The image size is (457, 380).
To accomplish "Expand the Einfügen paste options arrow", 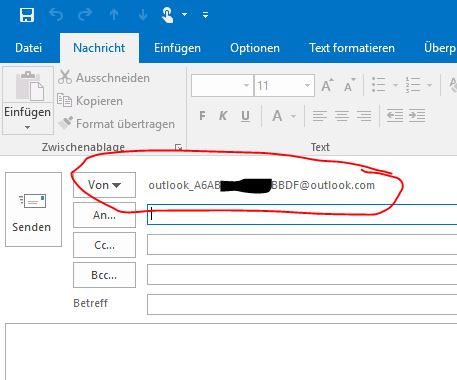I will (27, 127).
